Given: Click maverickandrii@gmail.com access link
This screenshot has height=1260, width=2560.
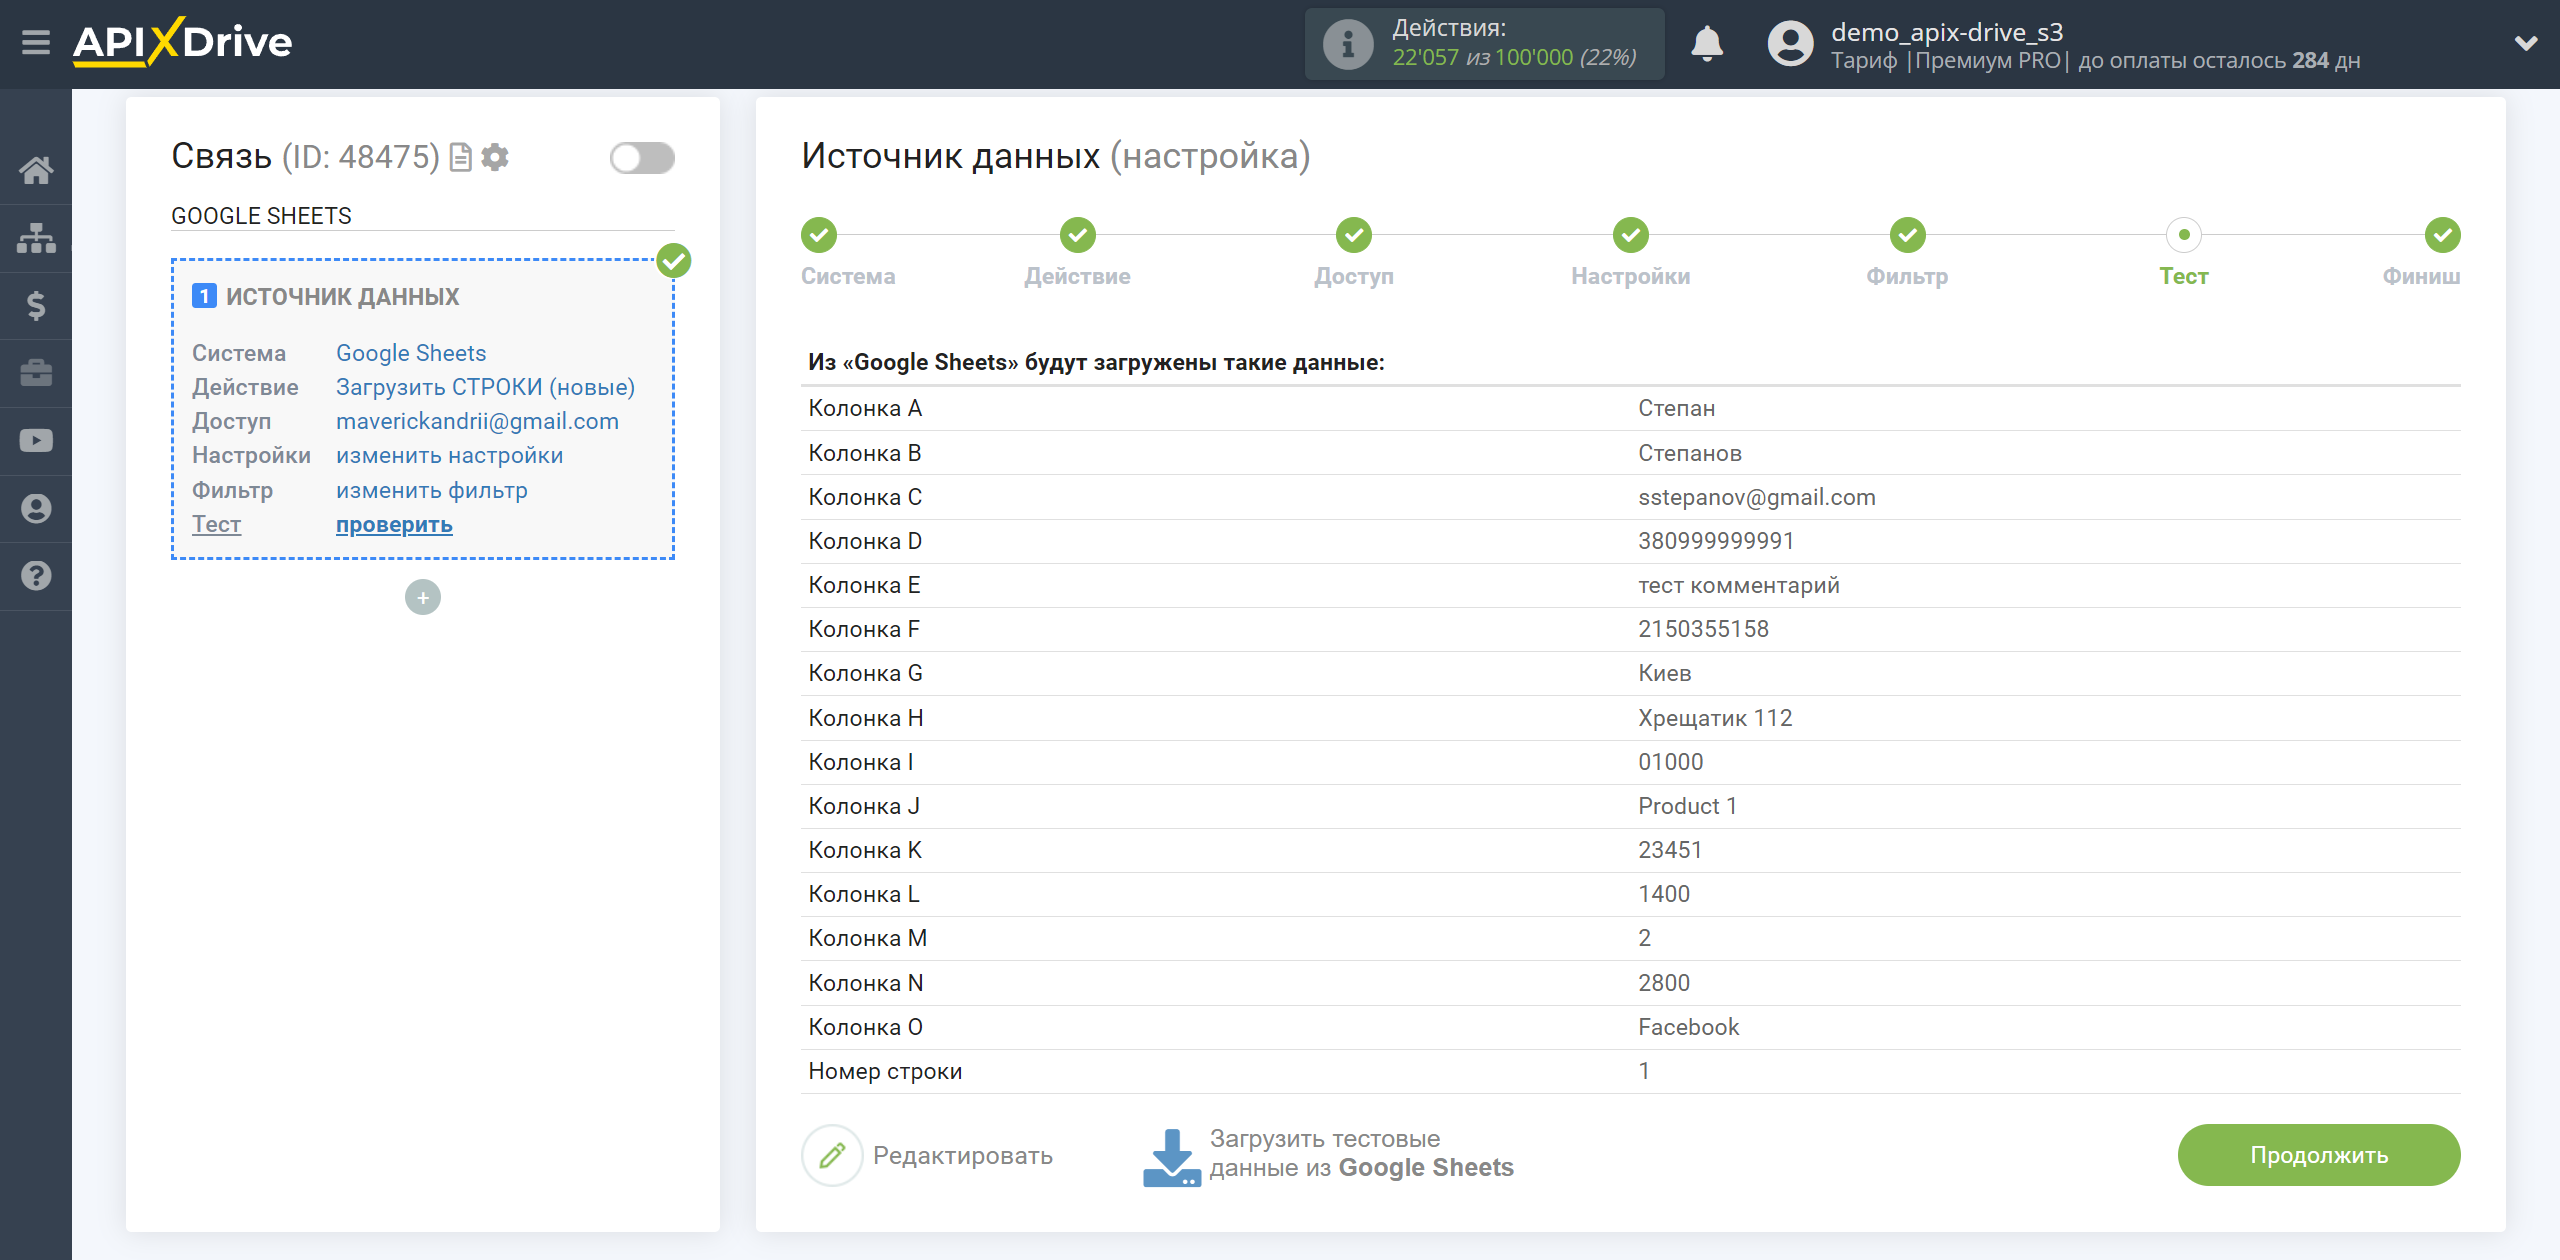Looking at the screenshot, I should 477,421.
